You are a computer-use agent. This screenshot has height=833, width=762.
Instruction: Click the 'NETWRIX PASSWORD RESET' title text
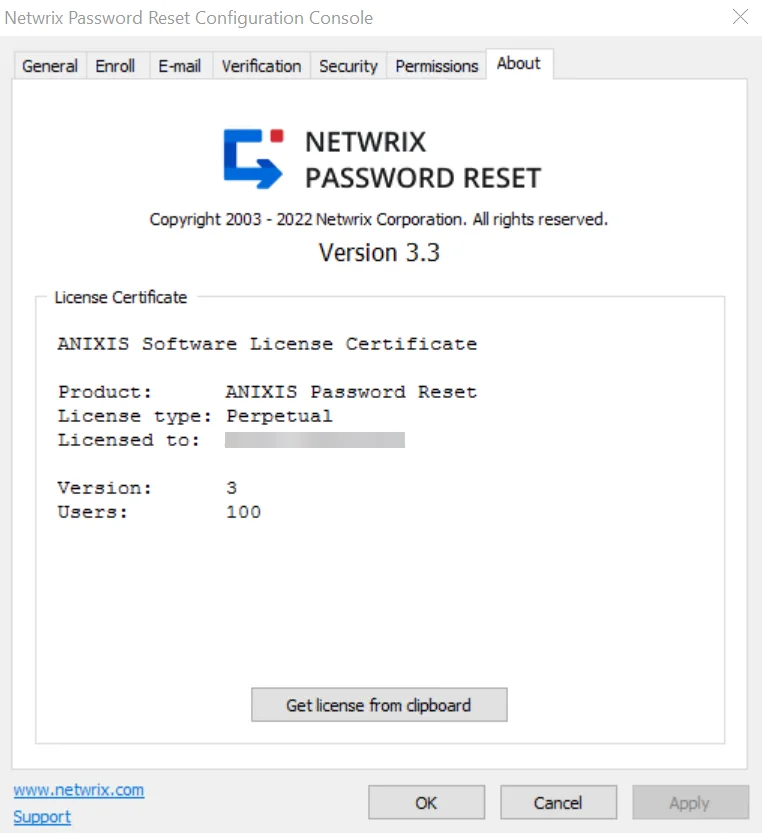point(423,160)
